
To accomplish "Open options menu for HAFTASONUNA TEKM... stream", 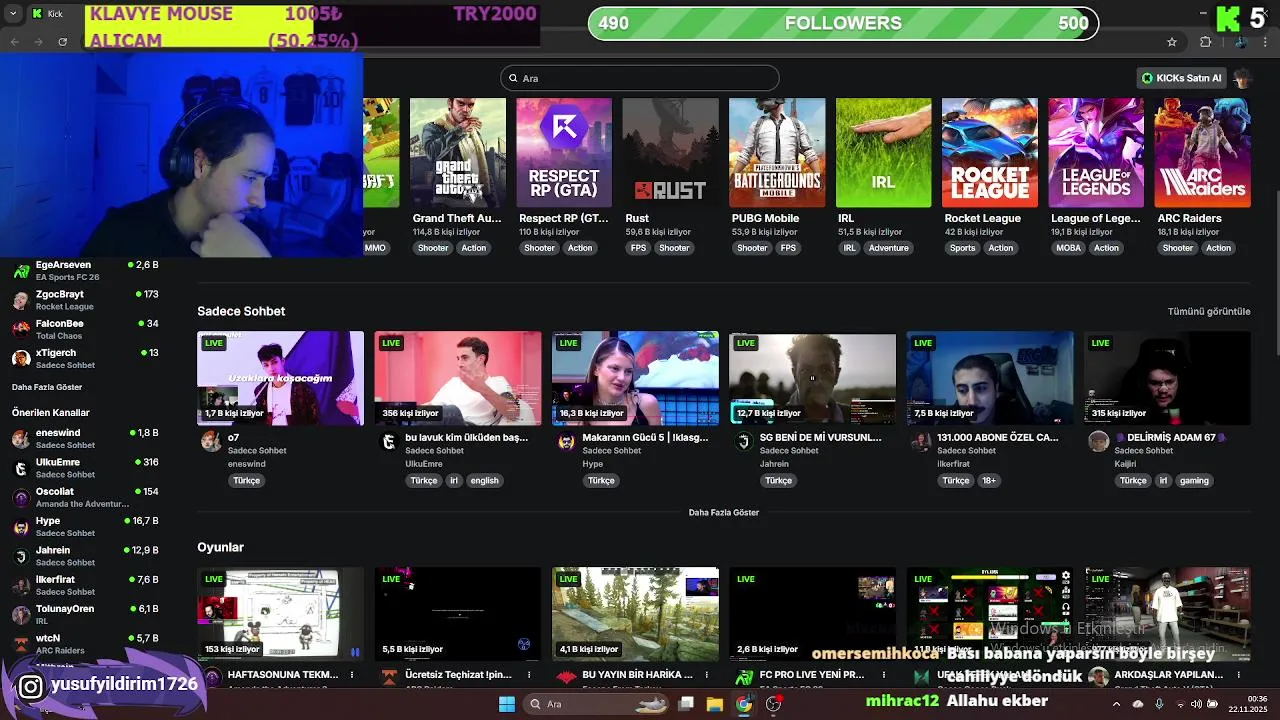I will pyautogui.click(x=352, y=675).
